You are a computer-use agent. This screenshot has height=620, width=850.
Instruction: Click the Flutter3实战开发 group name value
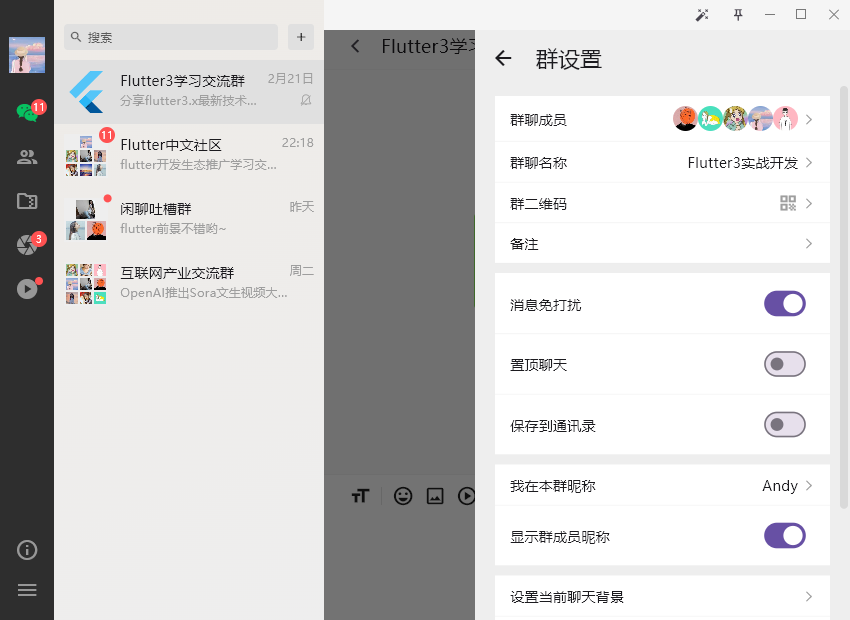point(743,163)
